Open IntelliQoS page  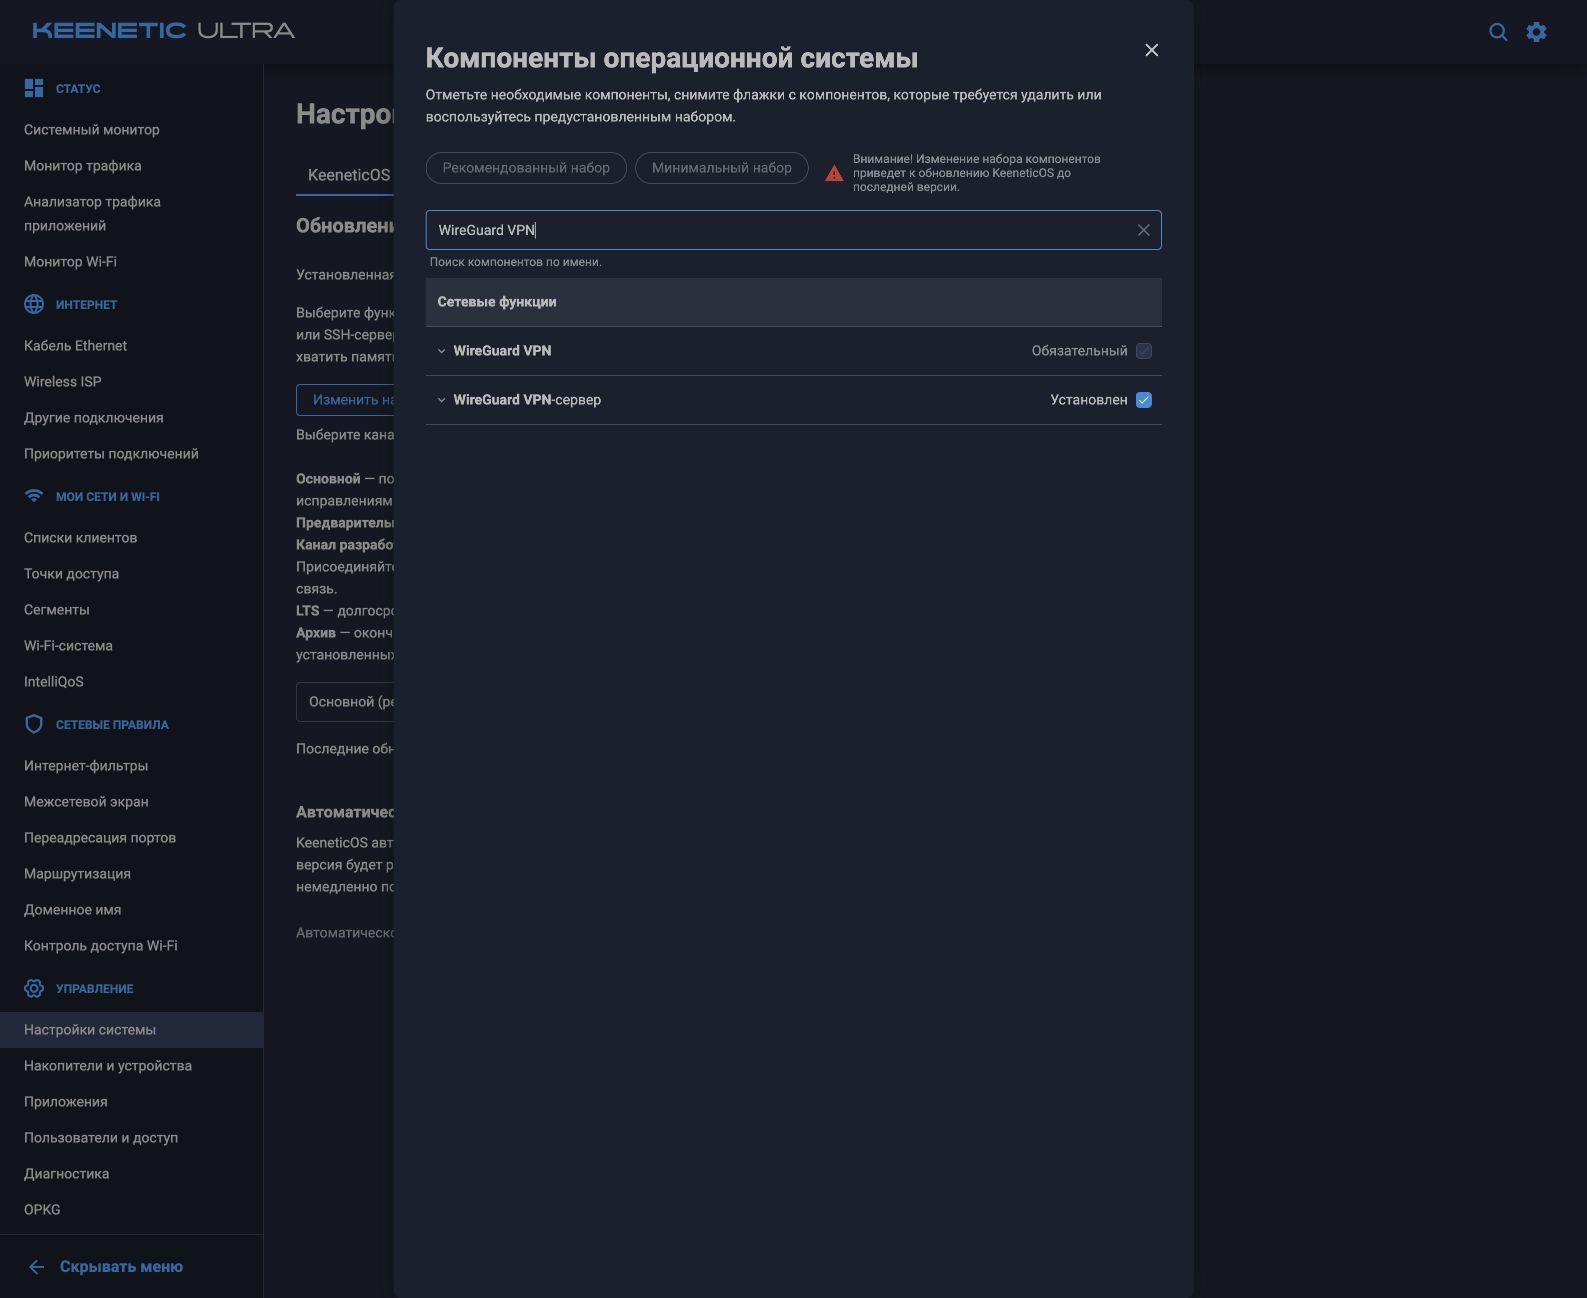(54, 682)
